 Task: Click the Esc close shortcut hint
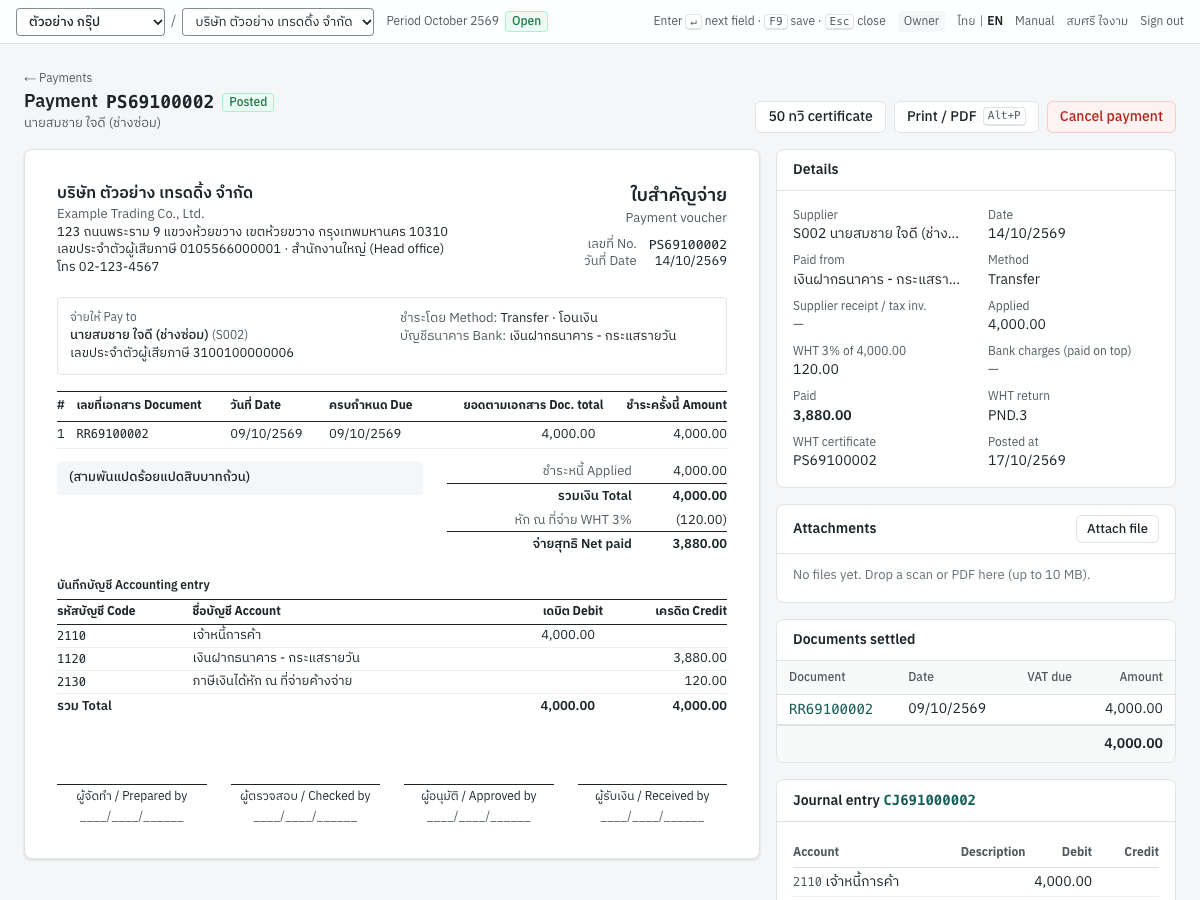coord(839,21)
